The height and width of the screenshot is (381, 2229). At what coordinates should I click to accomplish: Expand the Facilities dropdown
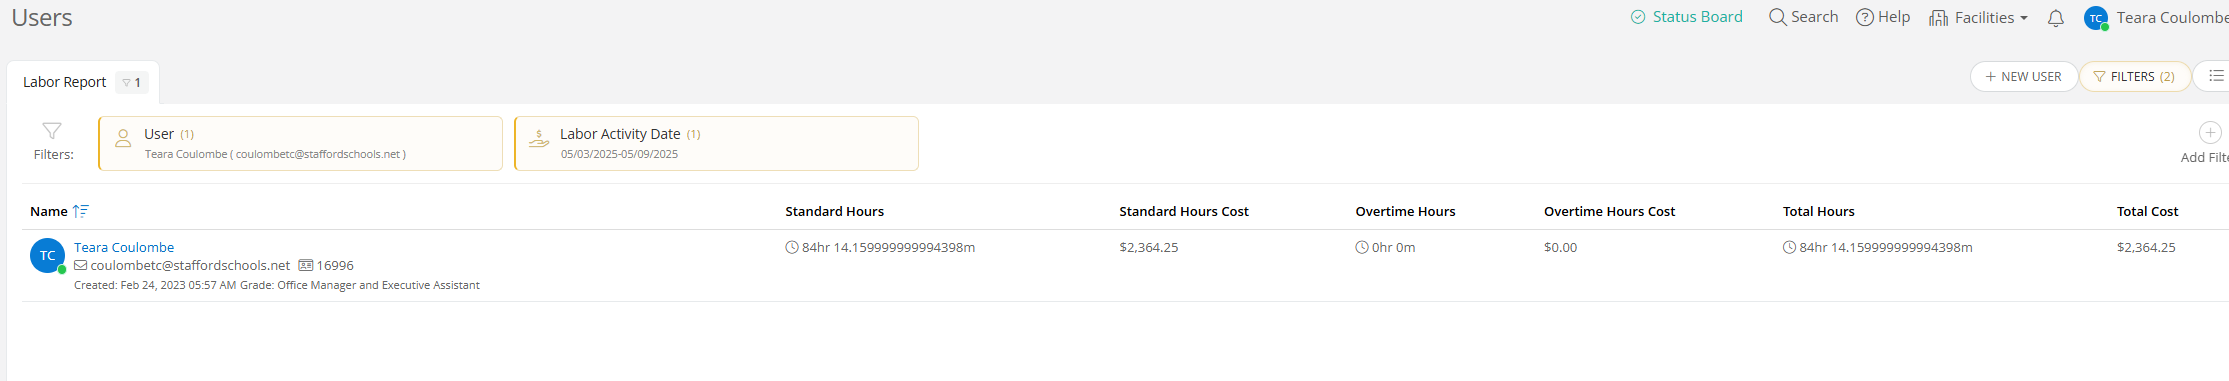point(1978,18)
